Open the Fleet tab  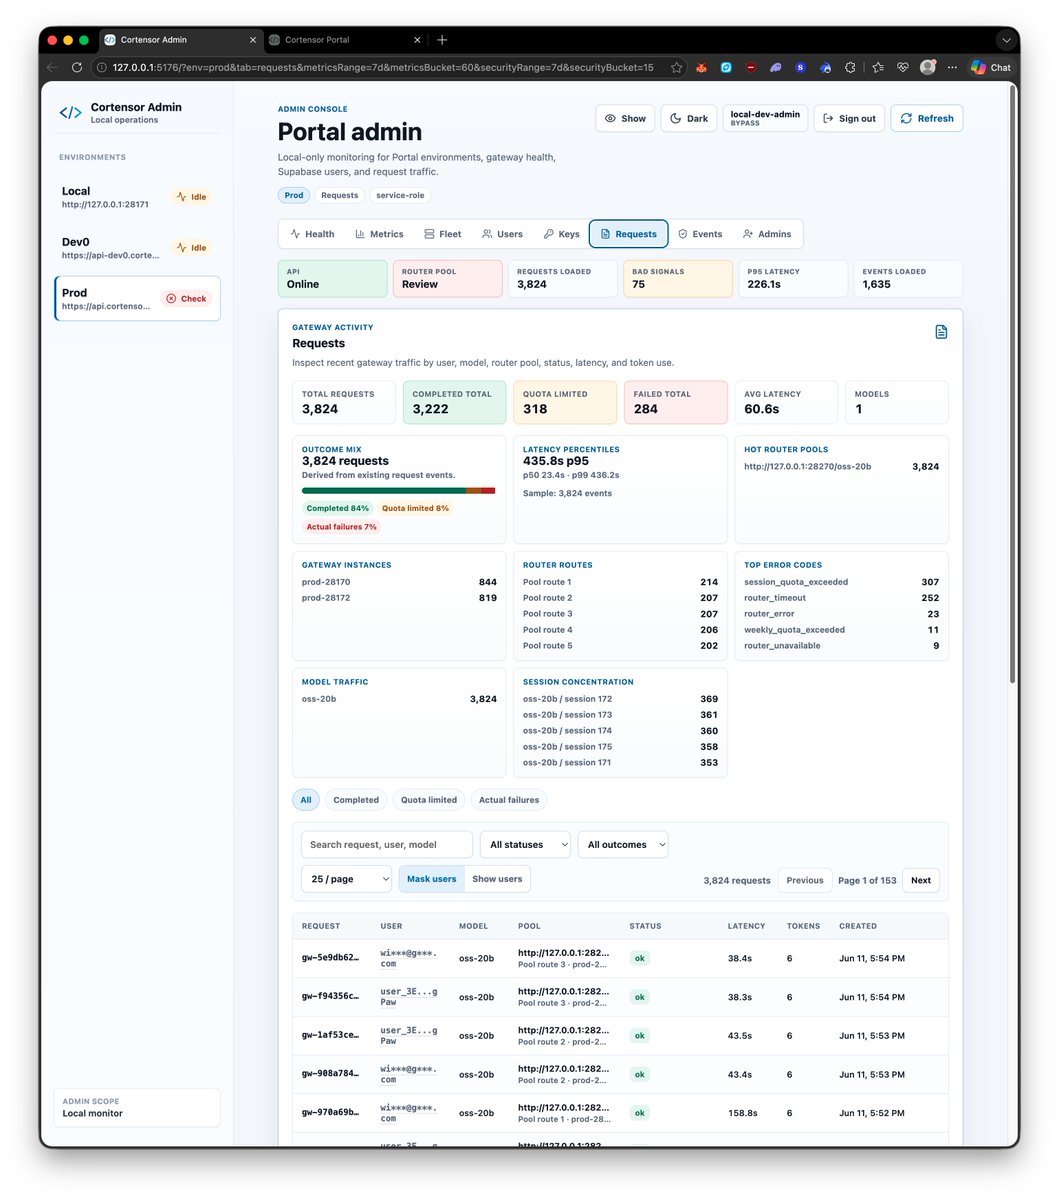pos(442,234)
